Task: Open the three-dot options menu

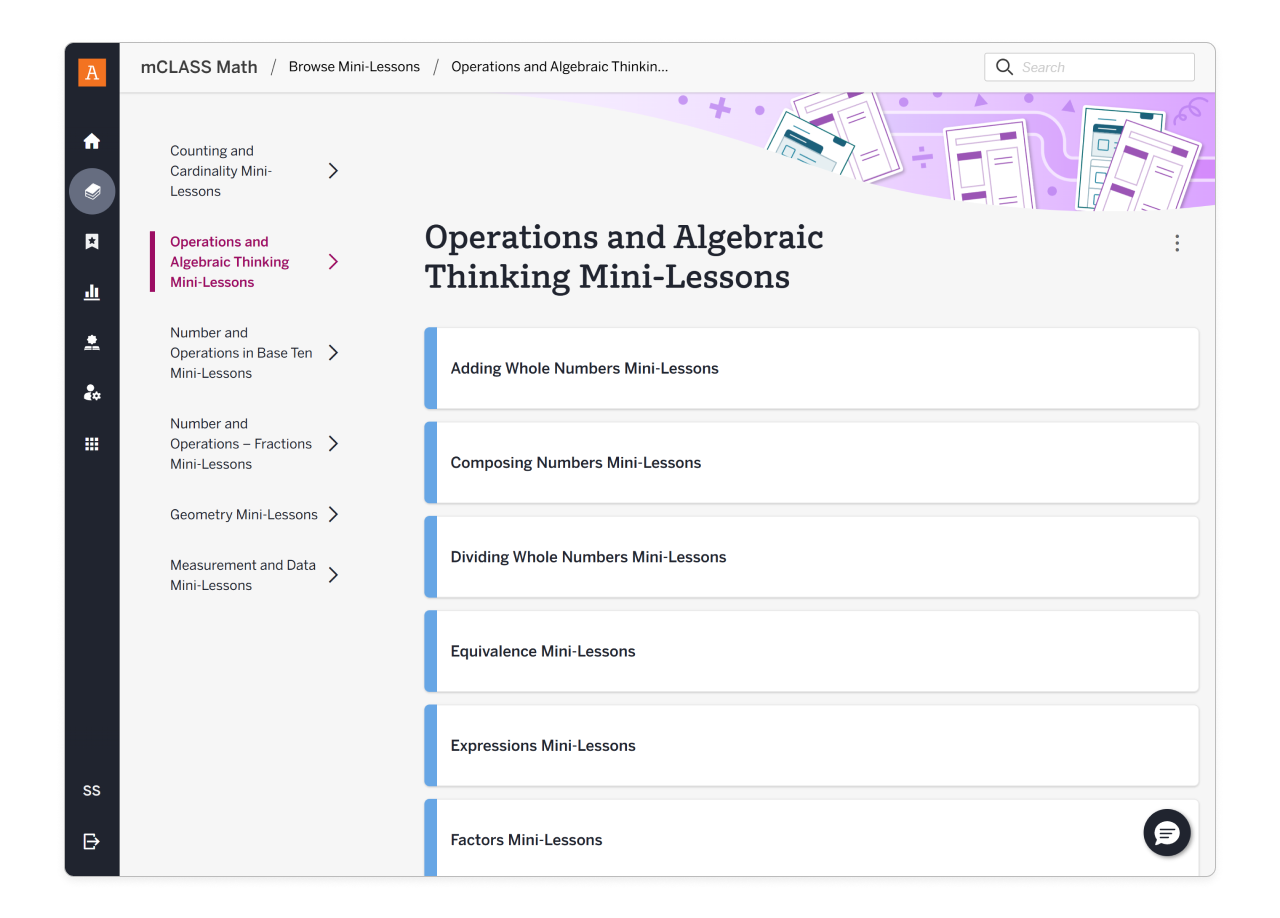Action: [1177, 243]
